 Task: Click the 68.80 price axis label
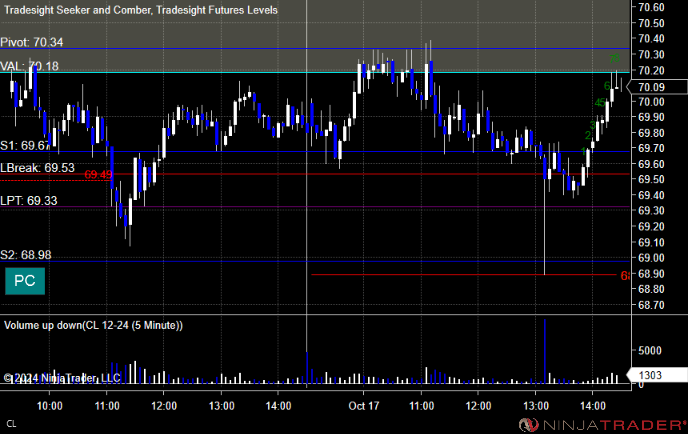coord(651,289)
